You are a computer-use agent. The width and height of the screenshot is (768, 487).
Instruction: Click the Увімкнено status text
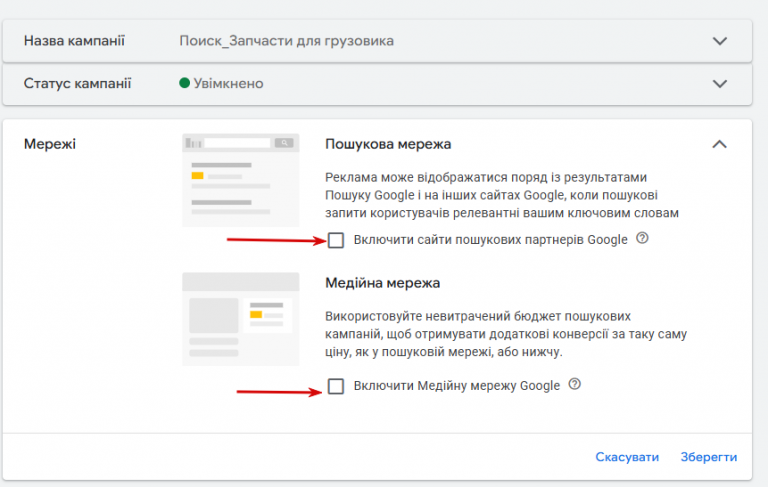tap(228, 84)
